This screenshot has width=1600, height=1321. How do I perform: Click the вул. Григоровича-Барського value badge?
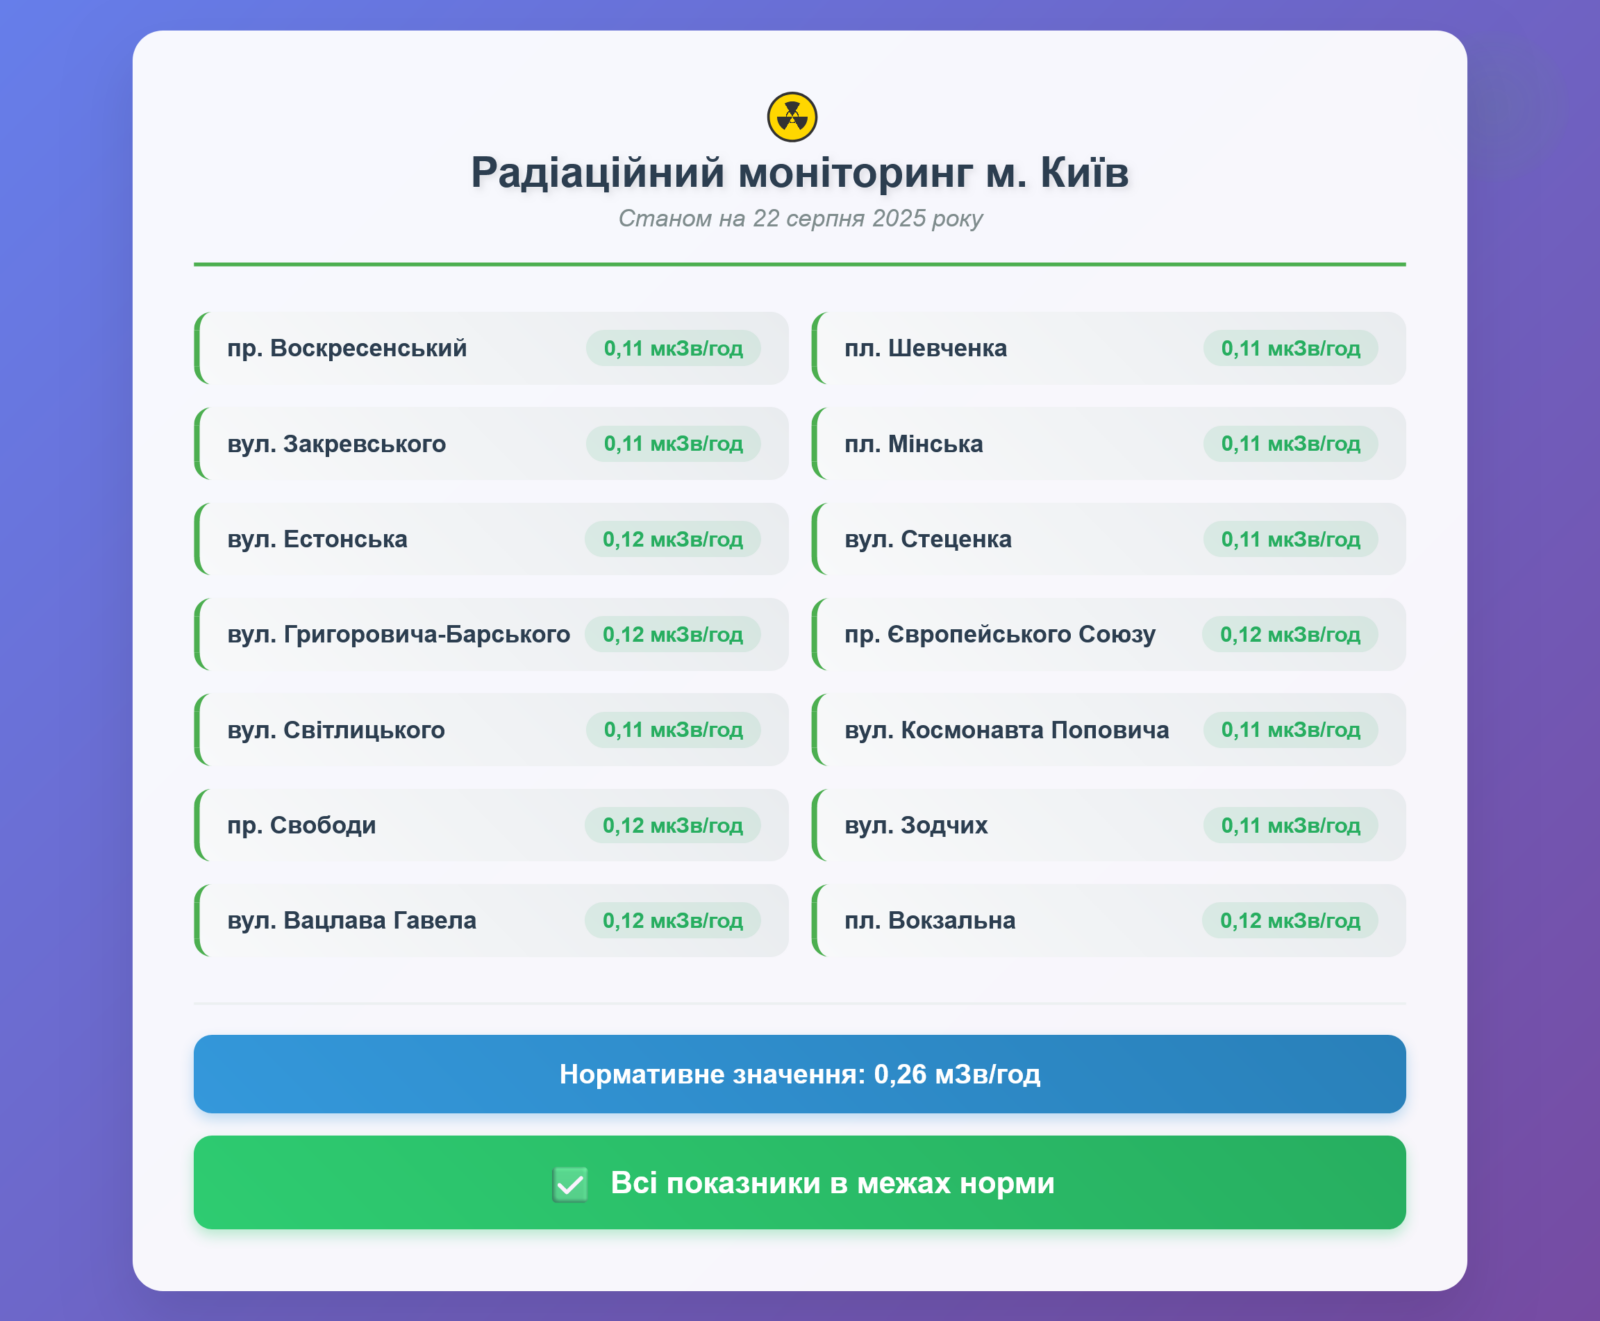click(673, 635)
